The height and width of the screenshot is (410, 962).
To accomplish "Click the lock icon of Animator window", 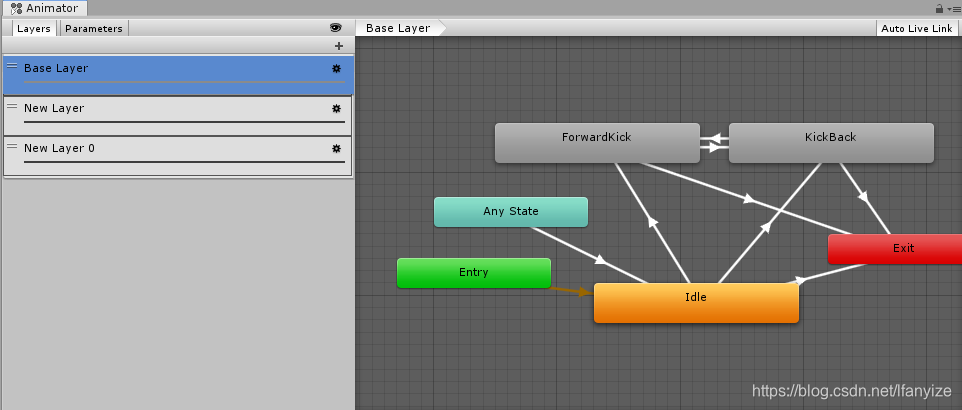I will (x=939, y=9).
